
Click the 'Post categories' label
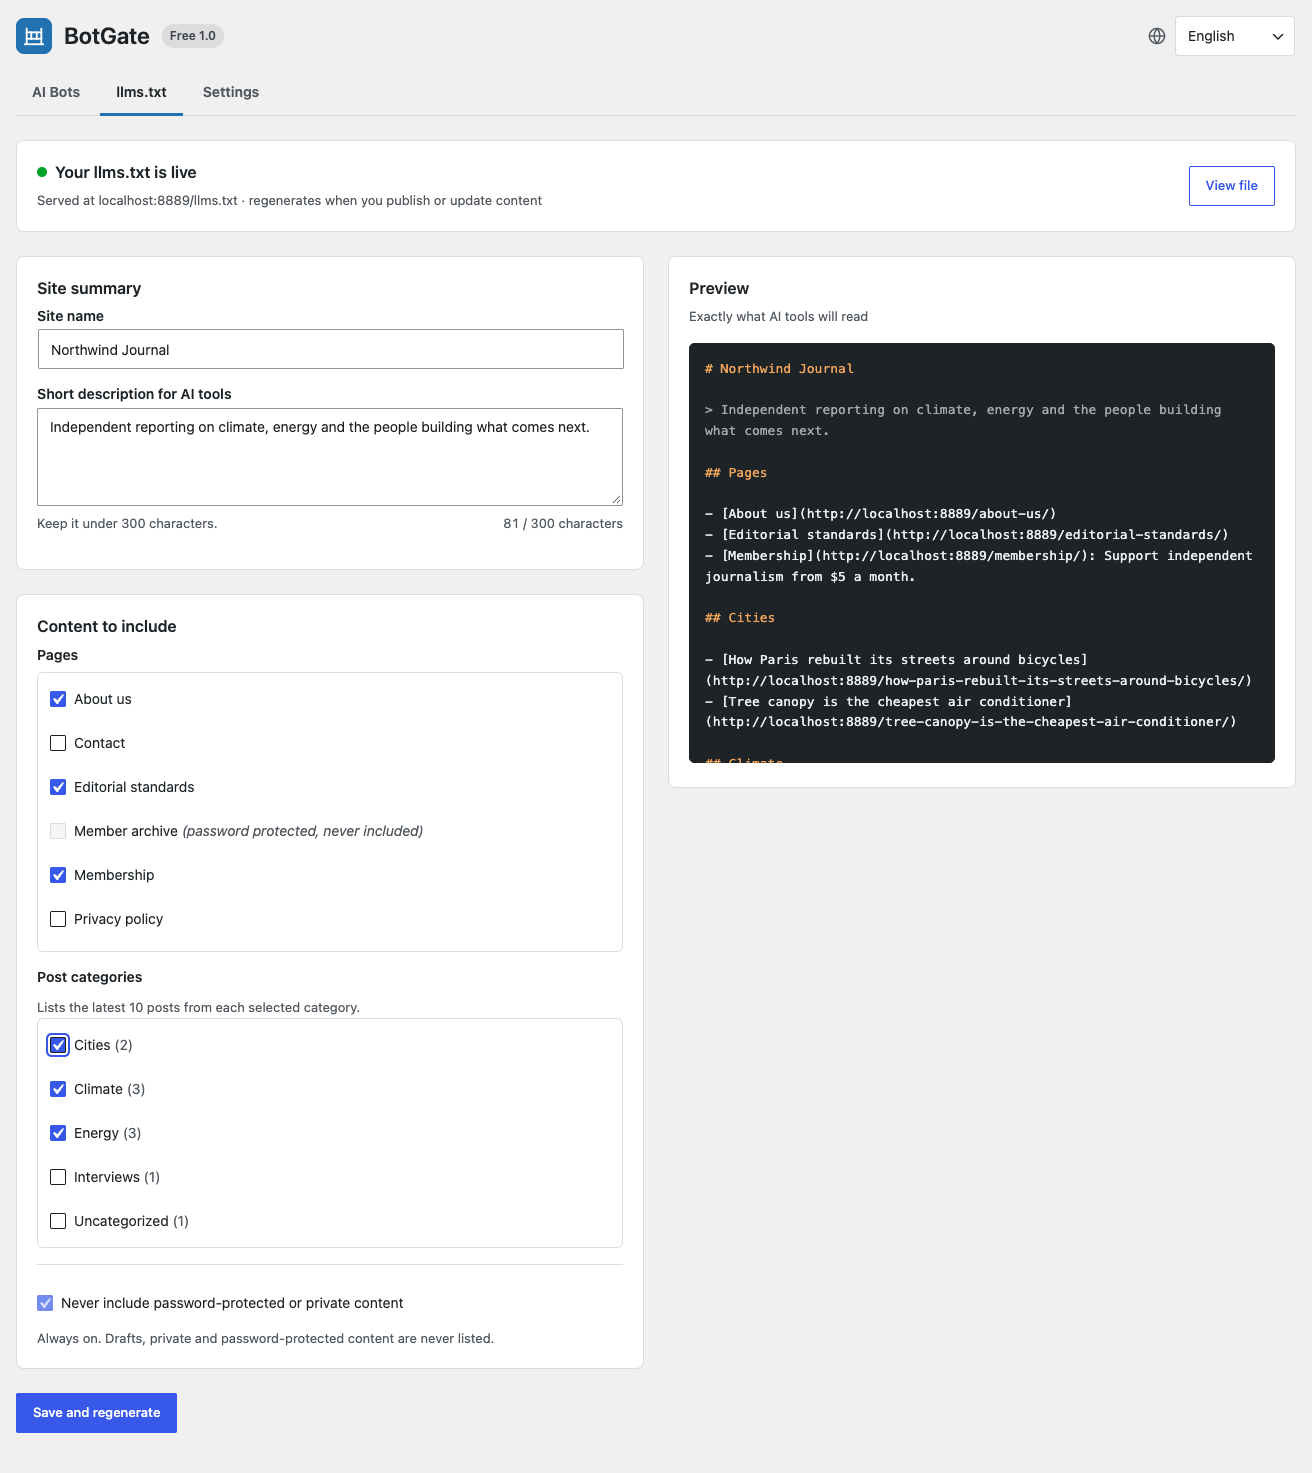pyautogui.click(x=90, y=977)
